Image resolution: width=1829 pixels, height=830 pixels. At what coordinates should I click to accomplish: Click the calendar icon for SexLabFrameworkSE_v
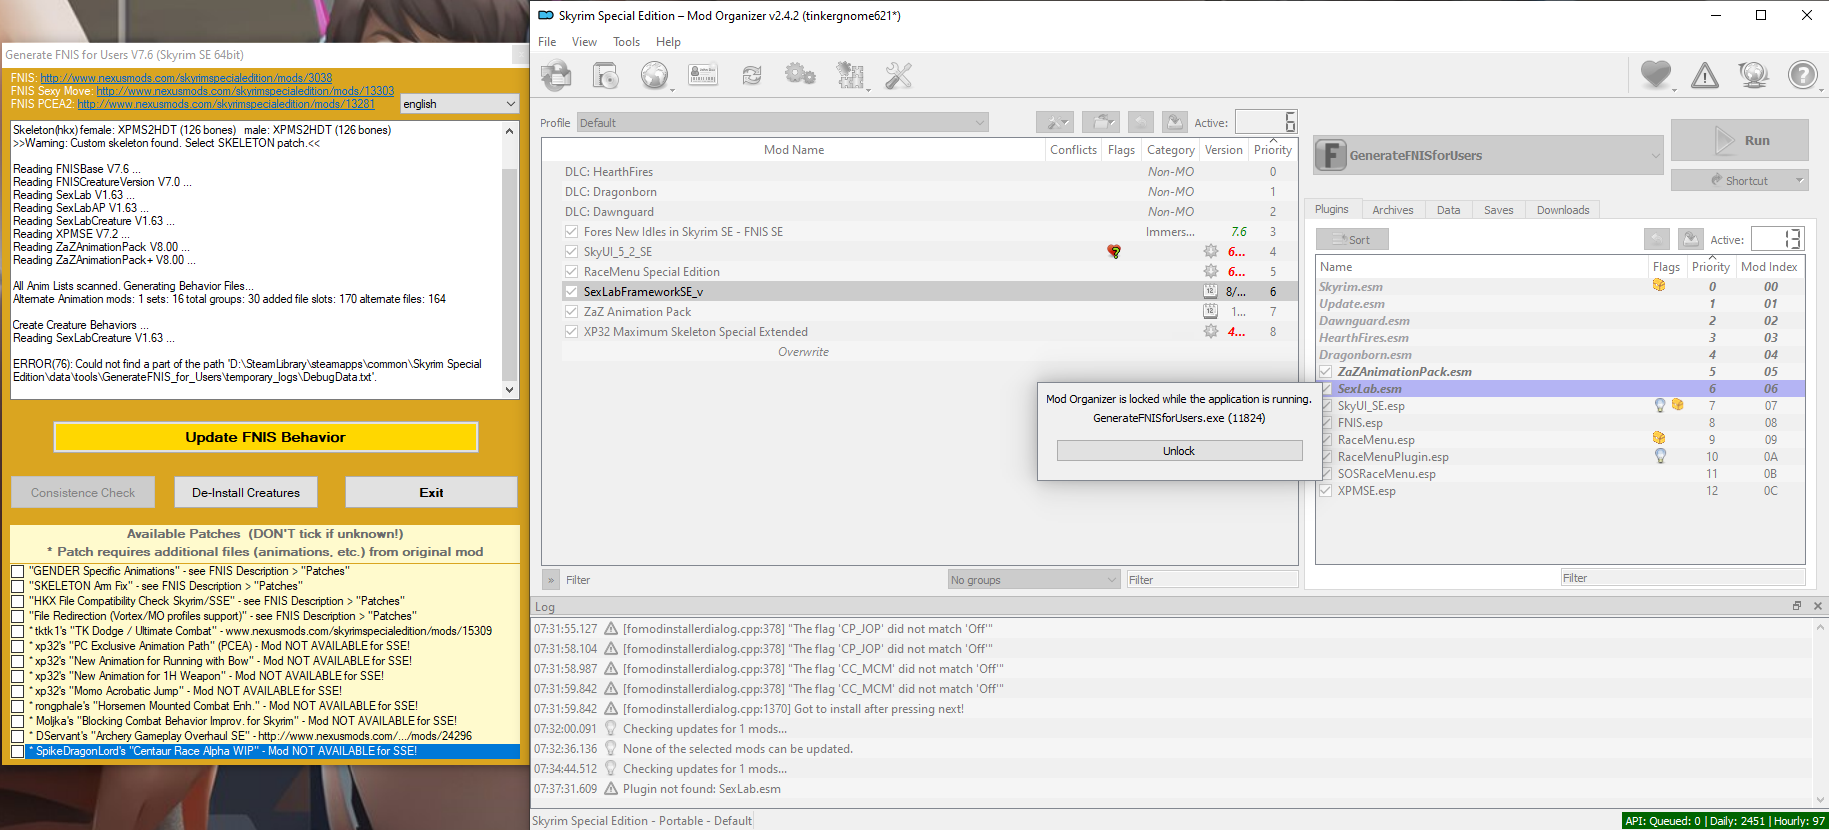coord(1210,292)
